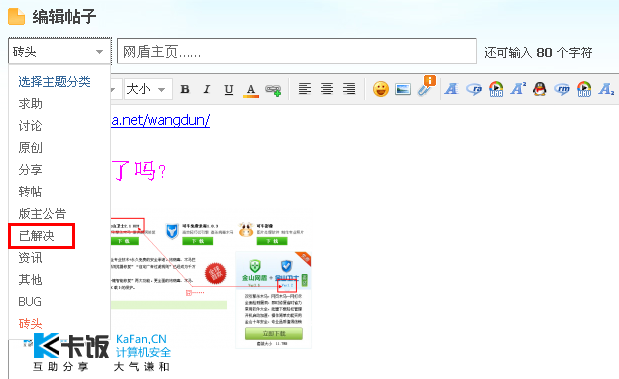This screenshot has width=619, height=379.
Task: Insert QQ contact with the penguin icon
Action: point(540,89)
